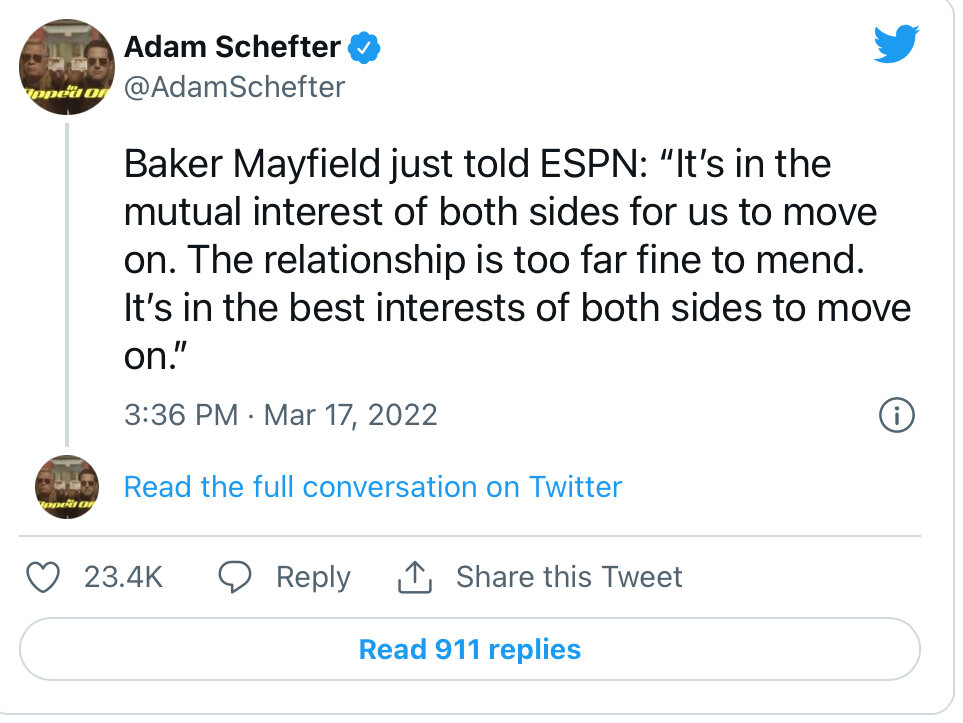This screenshot has height=723, width=963.
Task: Click the small avatar beside full conversation link
Action: [x=67, y=487]
